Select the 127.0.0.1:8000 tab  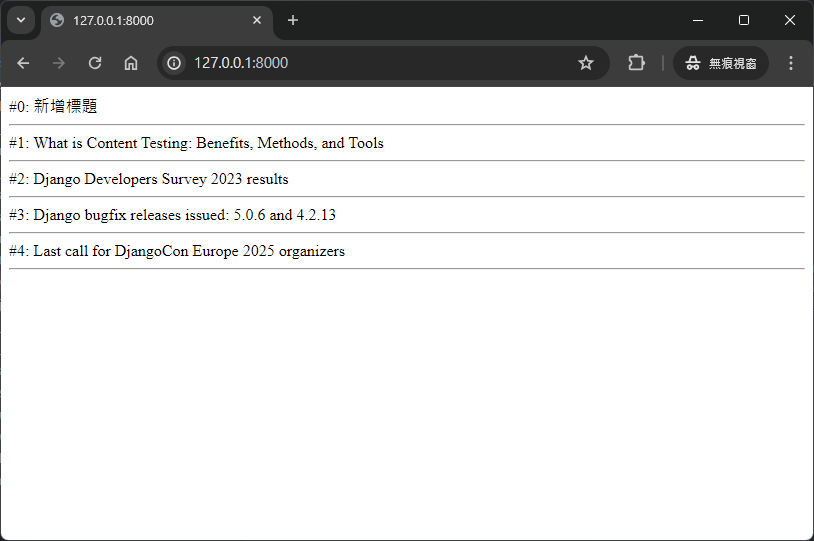[x=157, y=21]
